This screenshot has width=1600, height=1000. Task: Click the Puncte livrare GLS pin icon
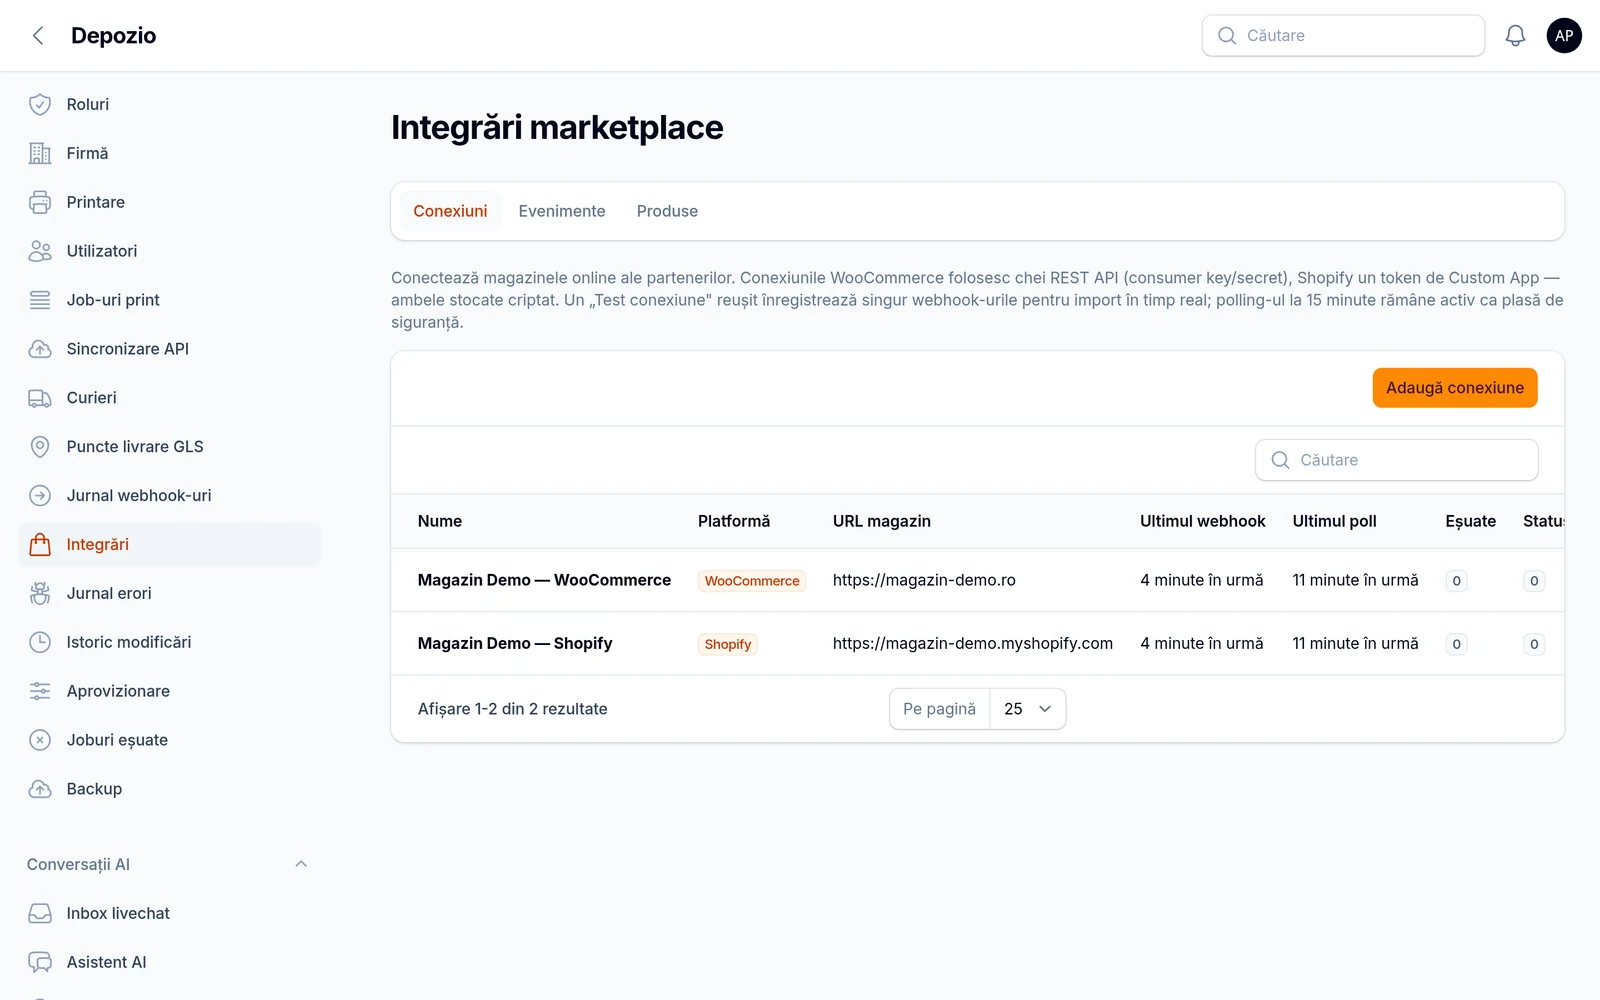[40, 447]
